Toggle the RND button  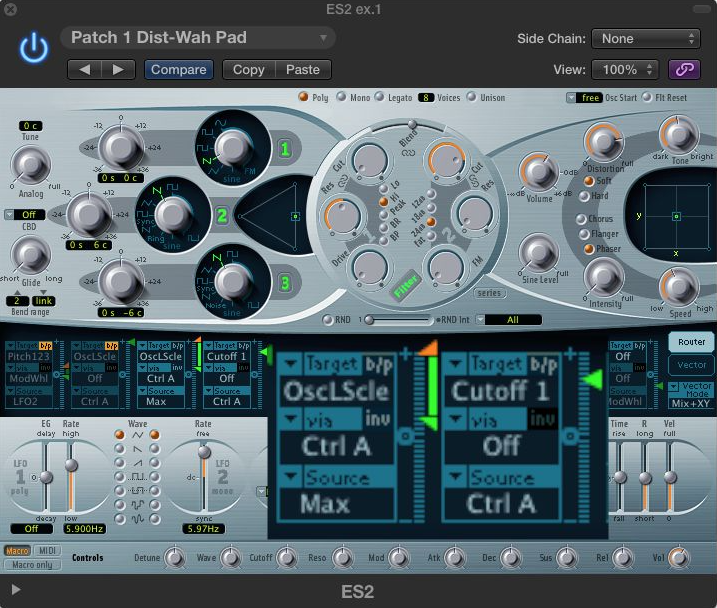click(x=327, y=320)
